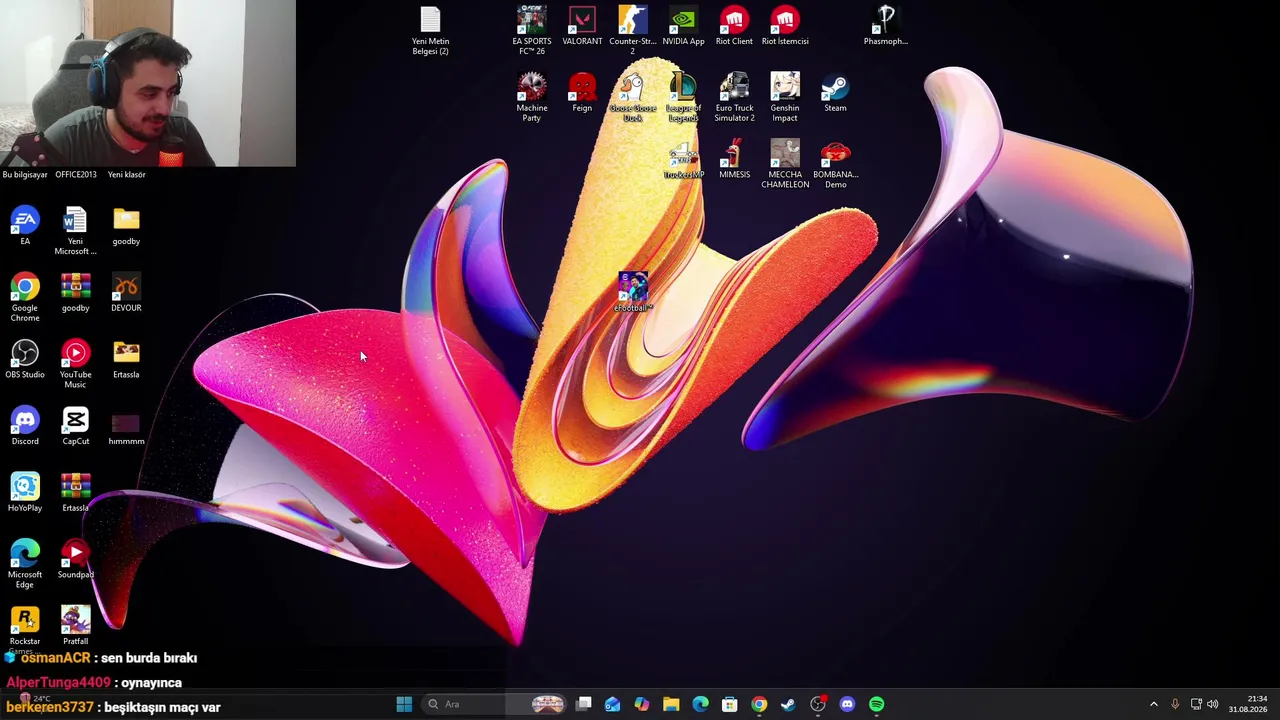Open the Yeni Microsoft Word document icon
1280x720 pixels.
click(75, 231)
